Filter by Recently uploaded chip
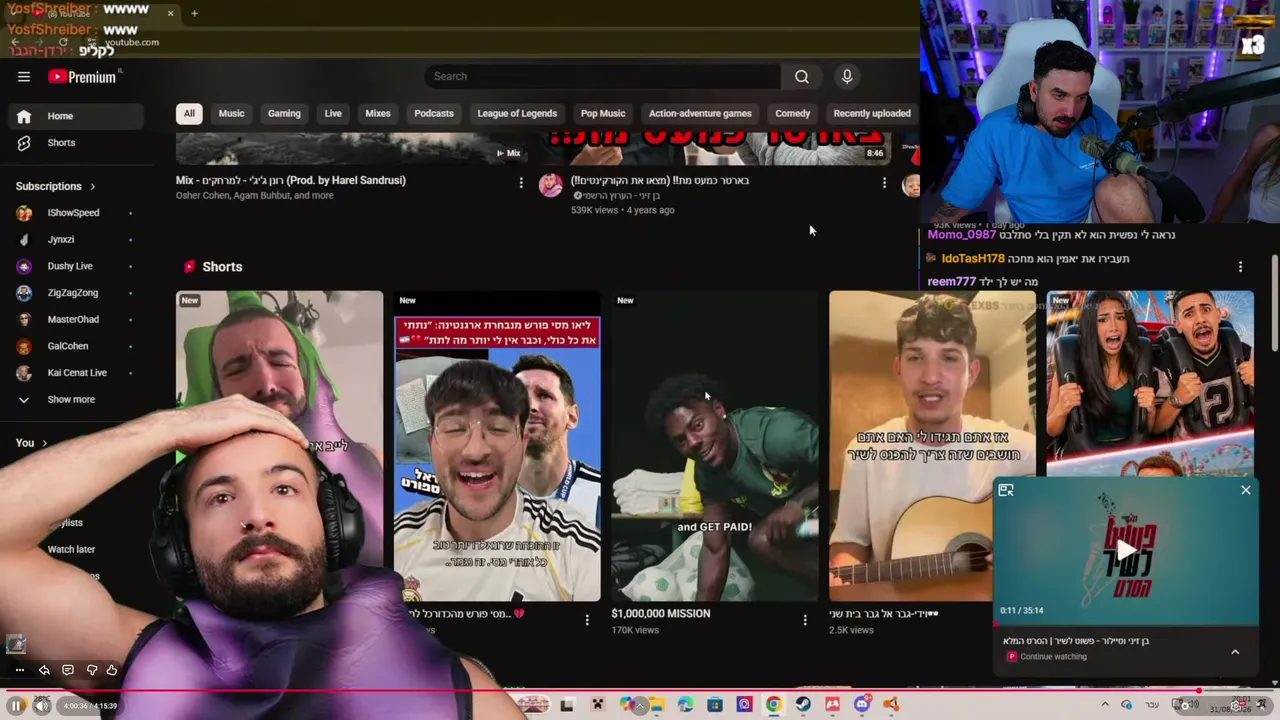Image resolution: width=1280 pixels, height=720 pixels. click(872, 114)
